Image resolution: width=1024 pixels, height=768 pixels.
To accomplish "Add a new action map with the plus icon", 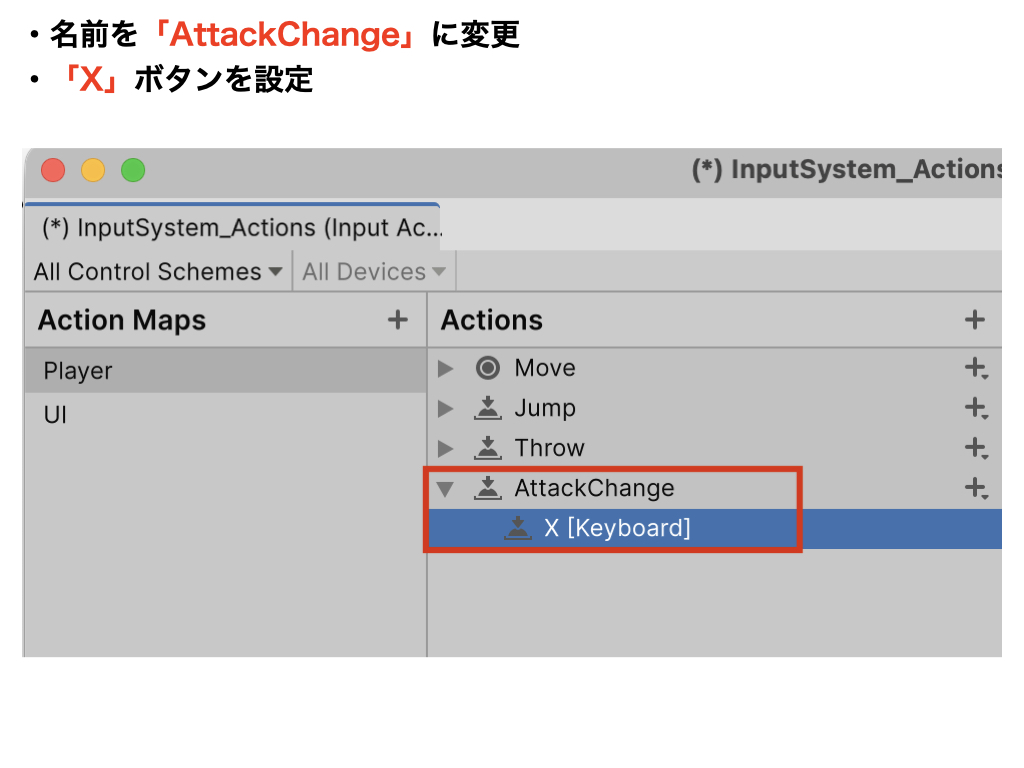I will click(x=397, y=320).
